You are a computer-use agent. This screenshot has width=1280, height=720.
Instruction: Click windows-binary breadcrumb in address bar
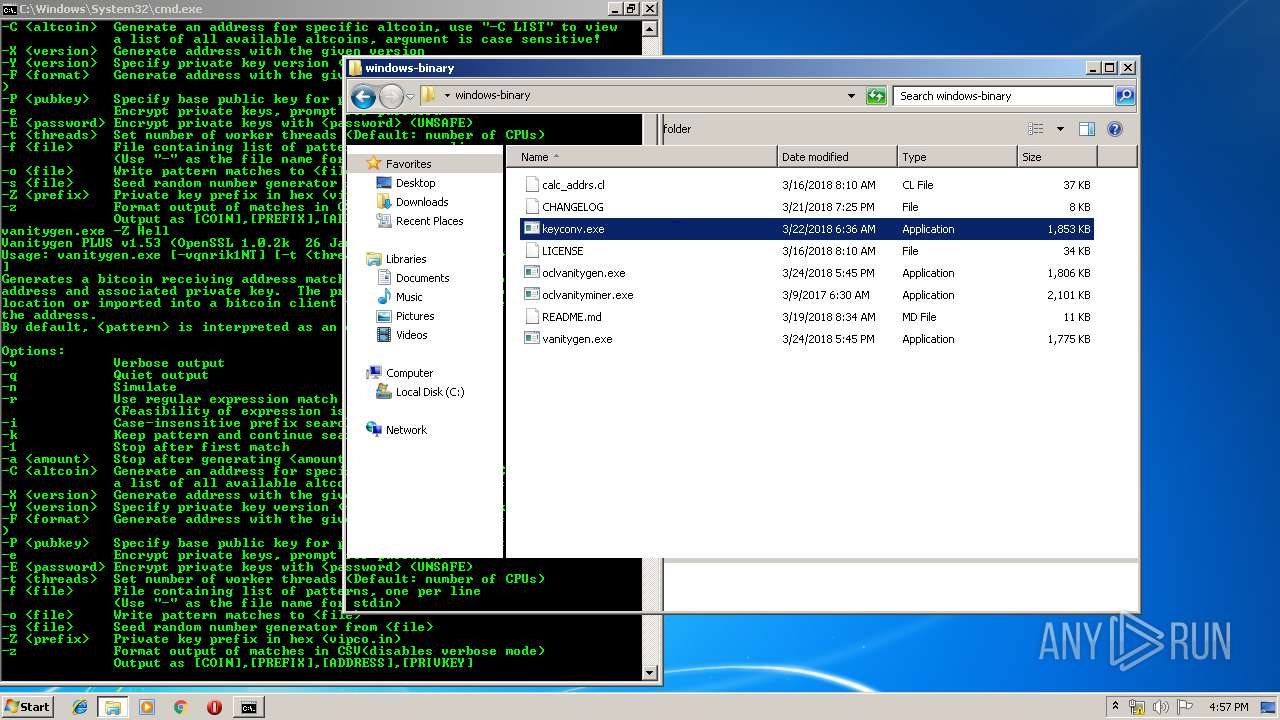point(492,96)
